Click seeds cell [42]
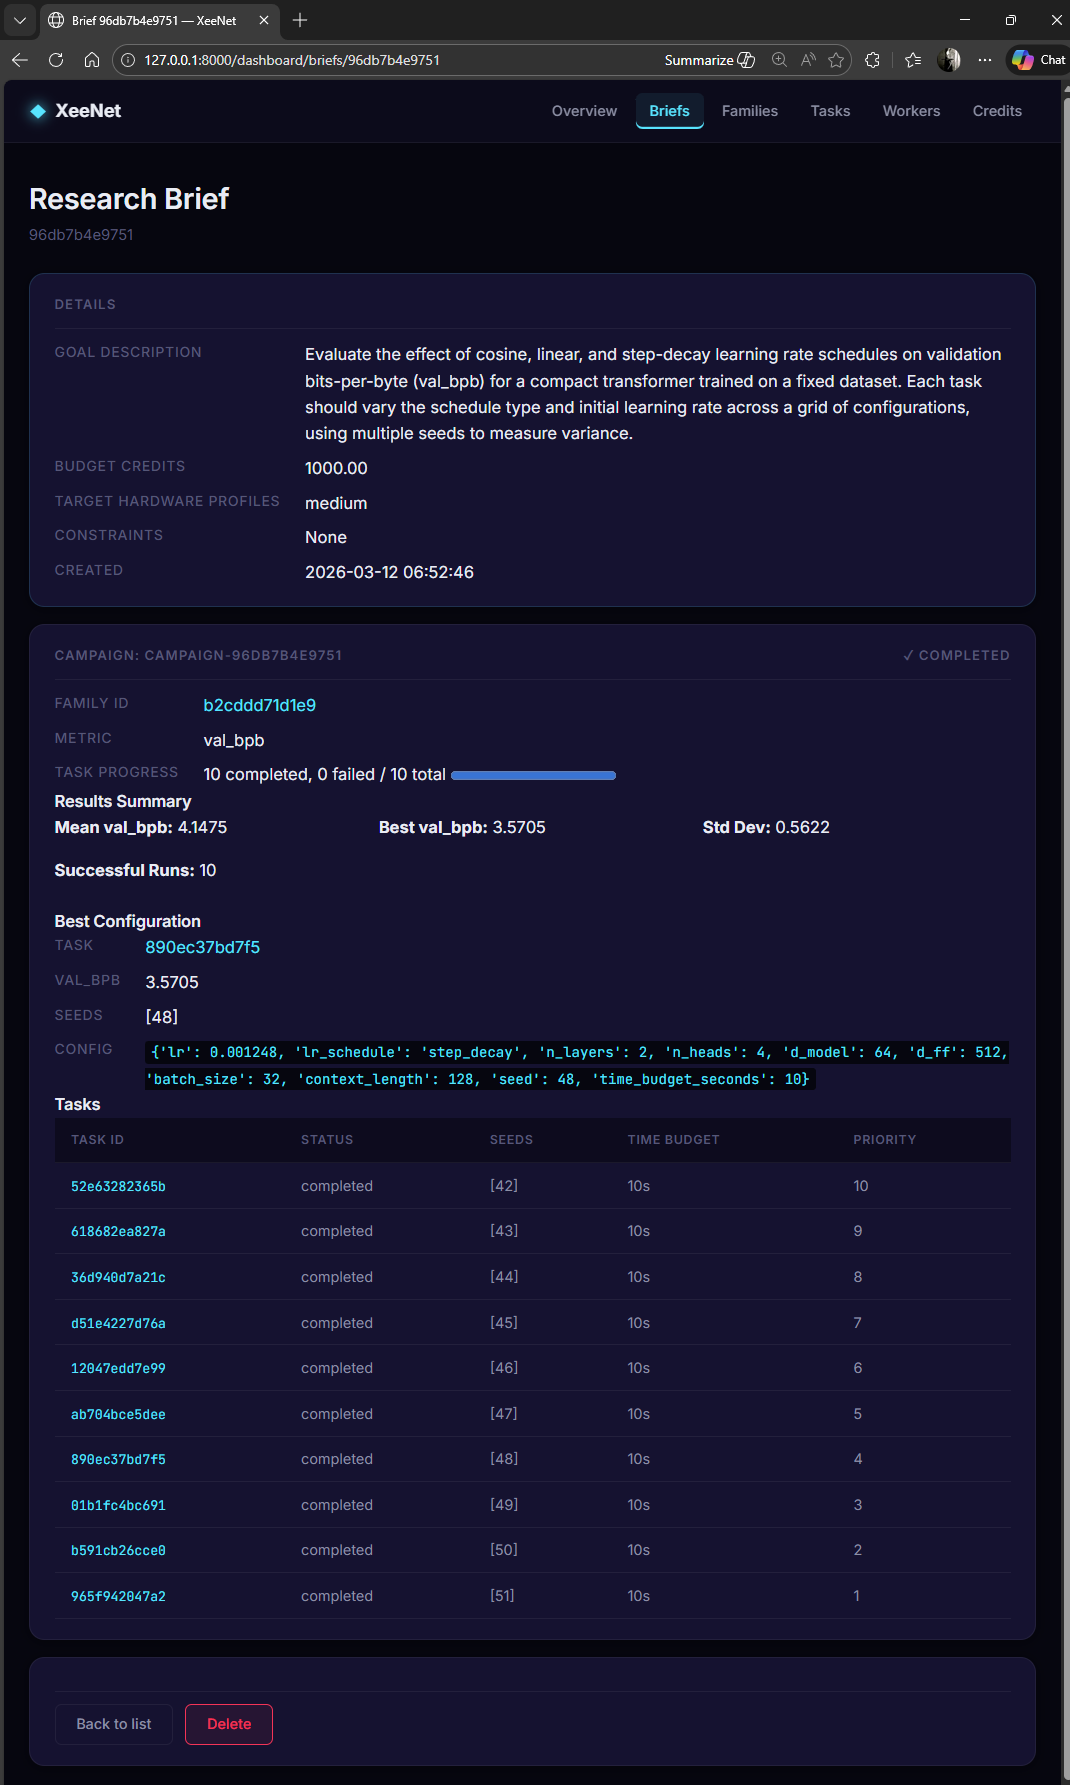The height and width of the screenshot is (1785, 1070). pos(504,1185)
